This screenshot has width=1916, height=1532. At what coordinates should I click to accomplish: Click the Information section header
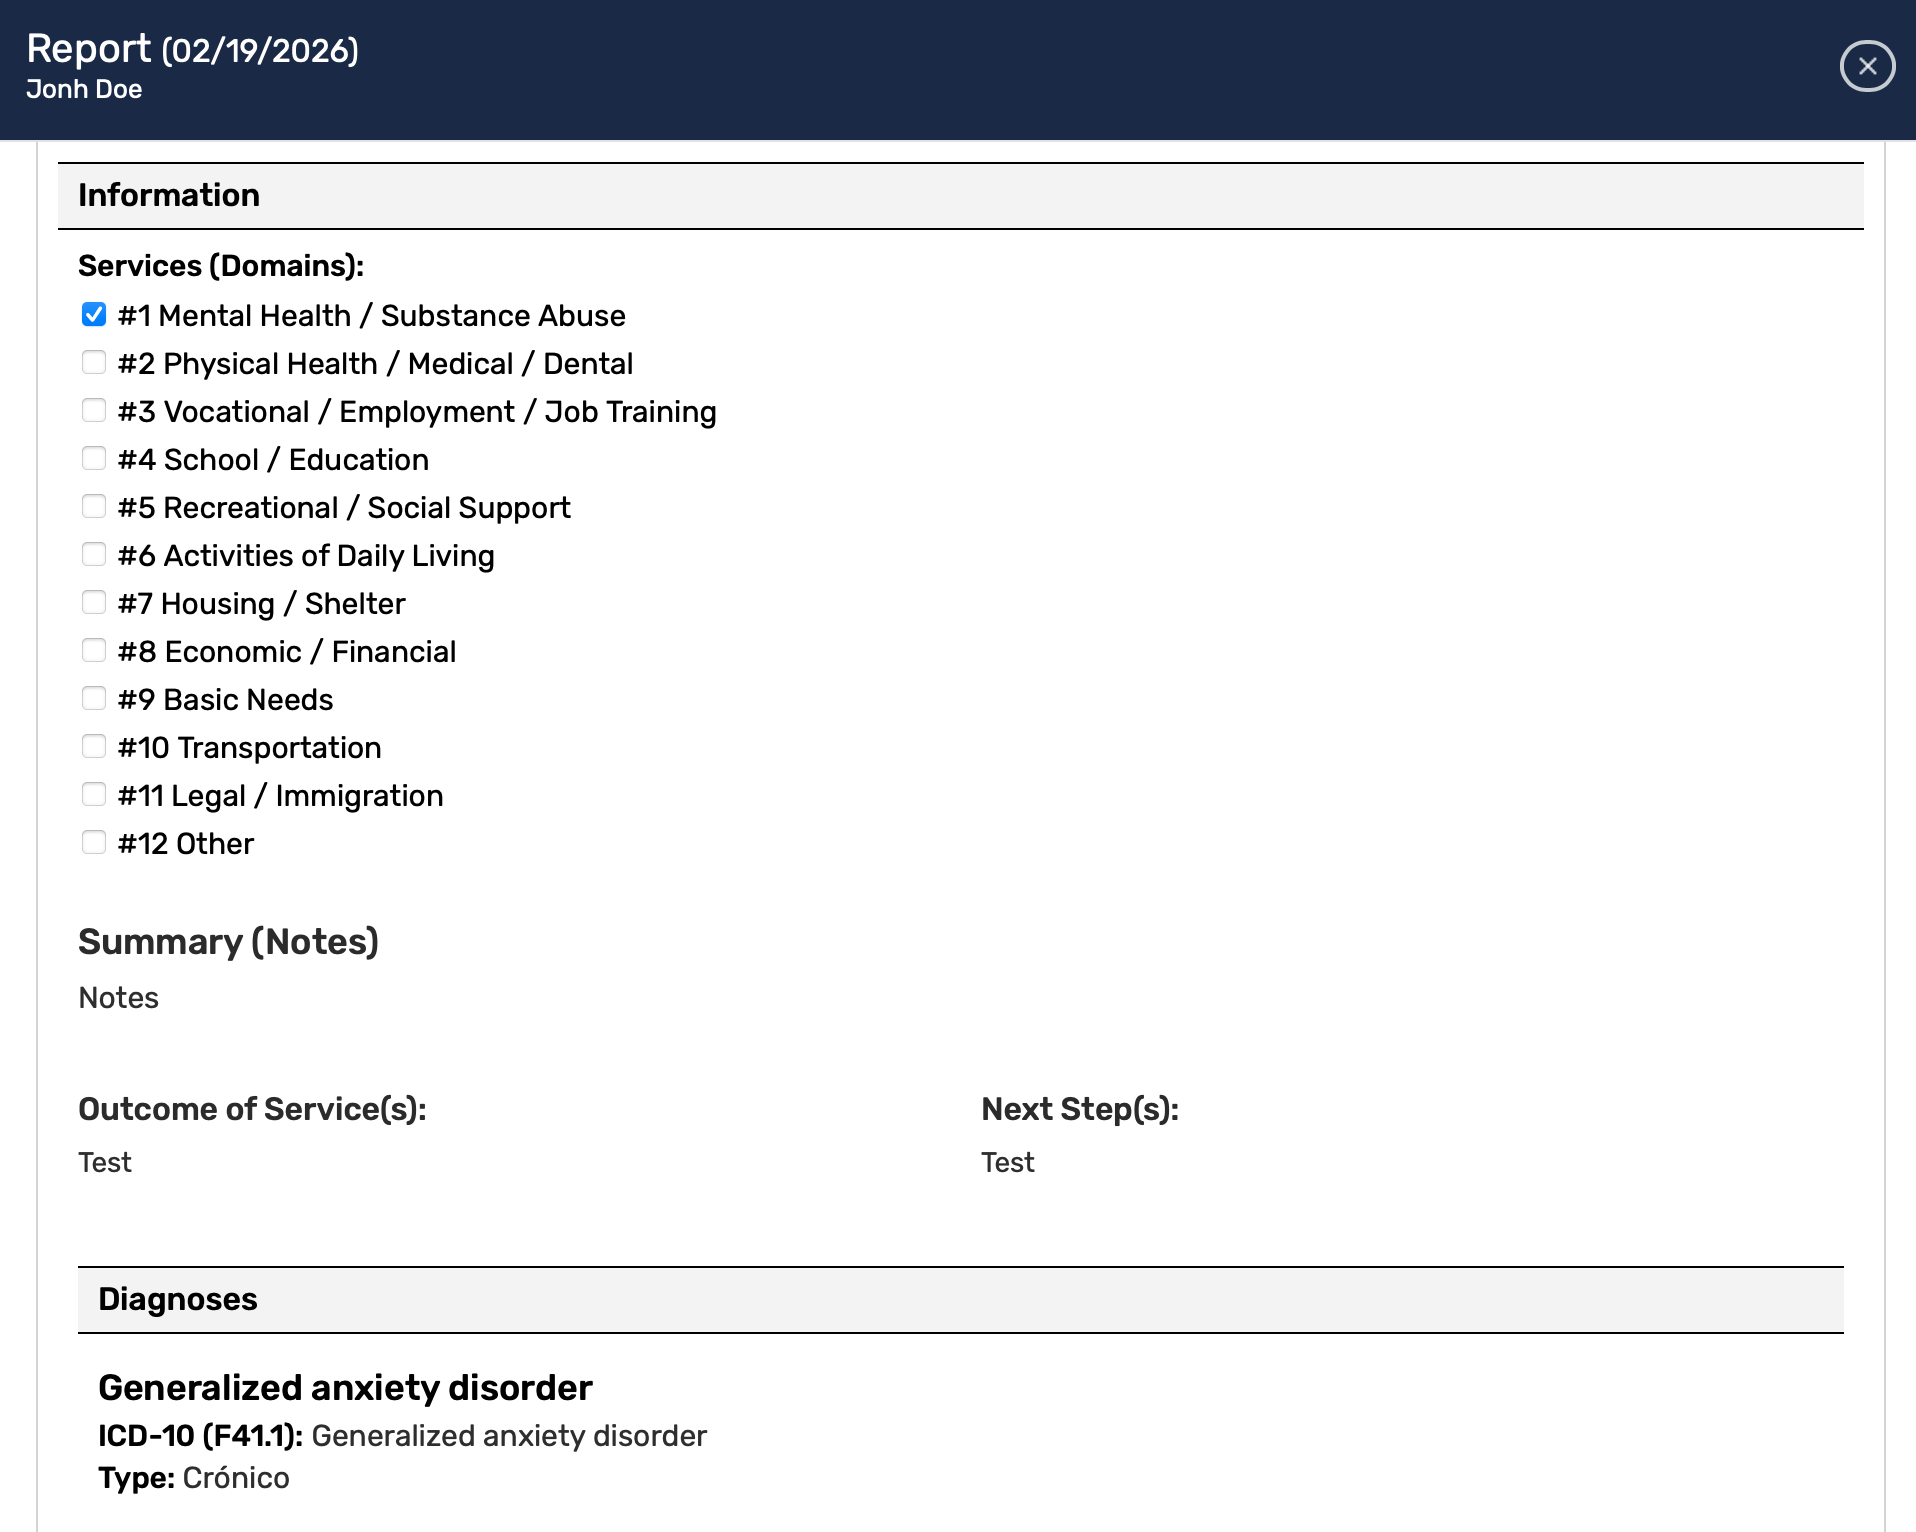click(x=169, y=195)
